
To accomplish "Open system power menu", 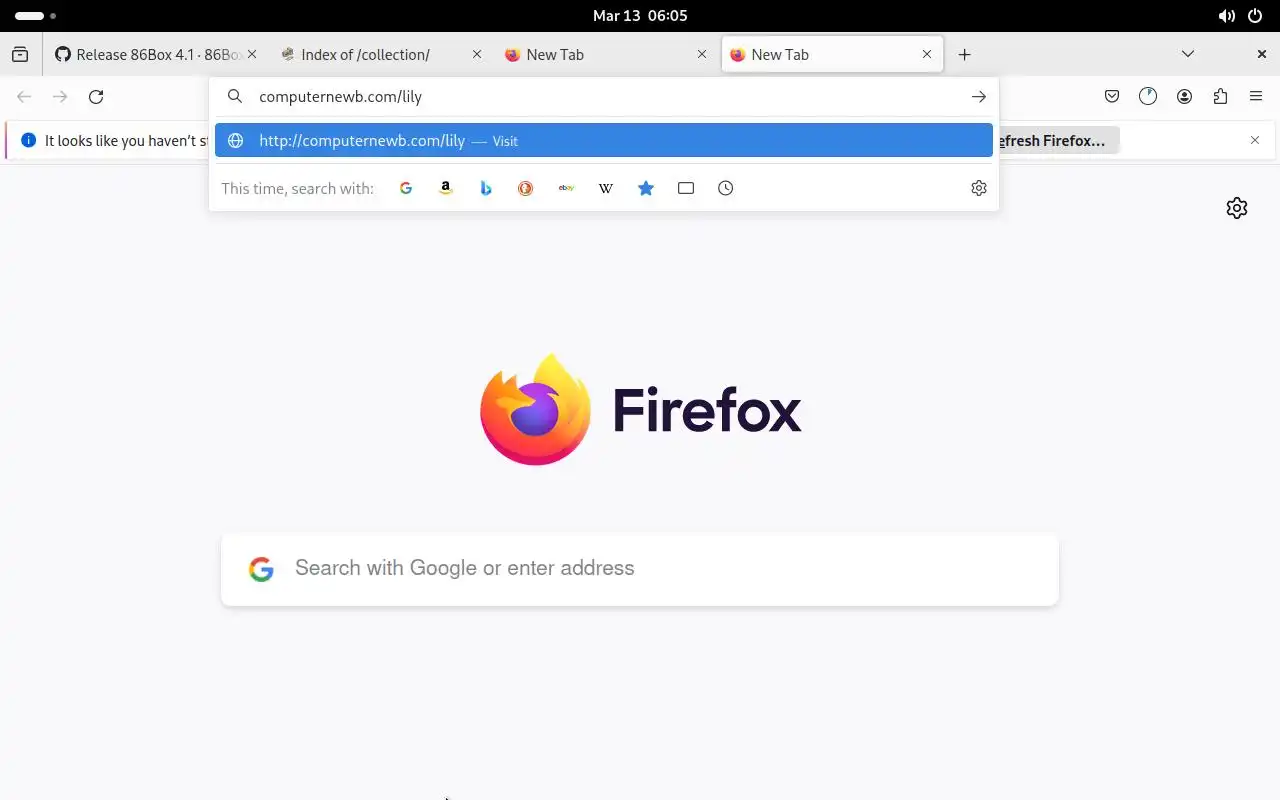I will click(1256, 16).
